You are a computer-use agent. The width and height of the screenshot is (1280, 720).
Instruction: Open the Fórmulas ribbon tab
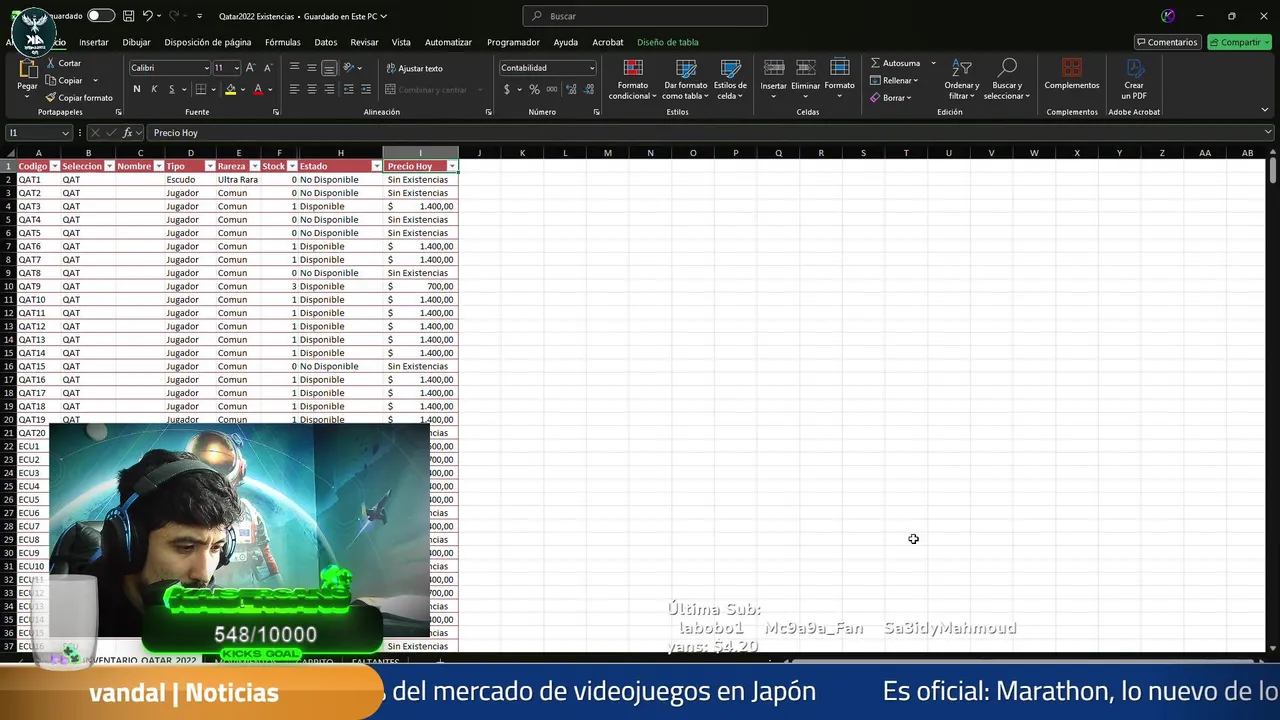283,42
